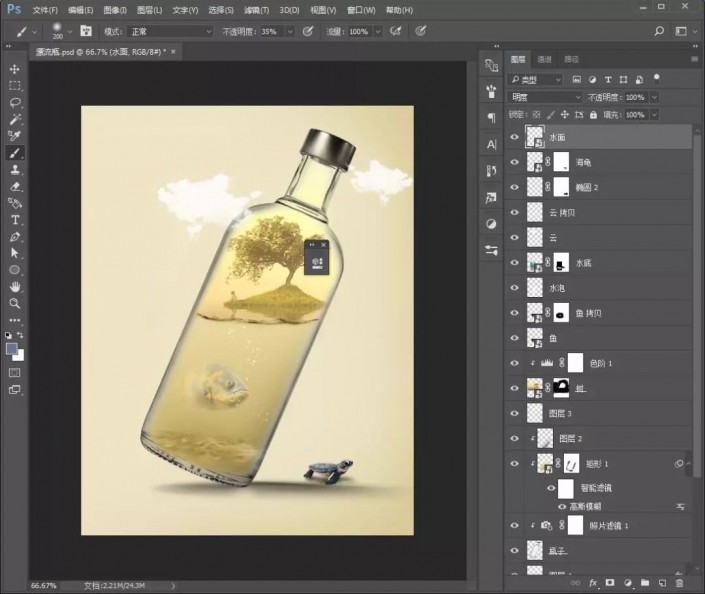Open the search magnifier in options bar
The height and width of the screenshot is (594, 705).
[x=659, y=31]
